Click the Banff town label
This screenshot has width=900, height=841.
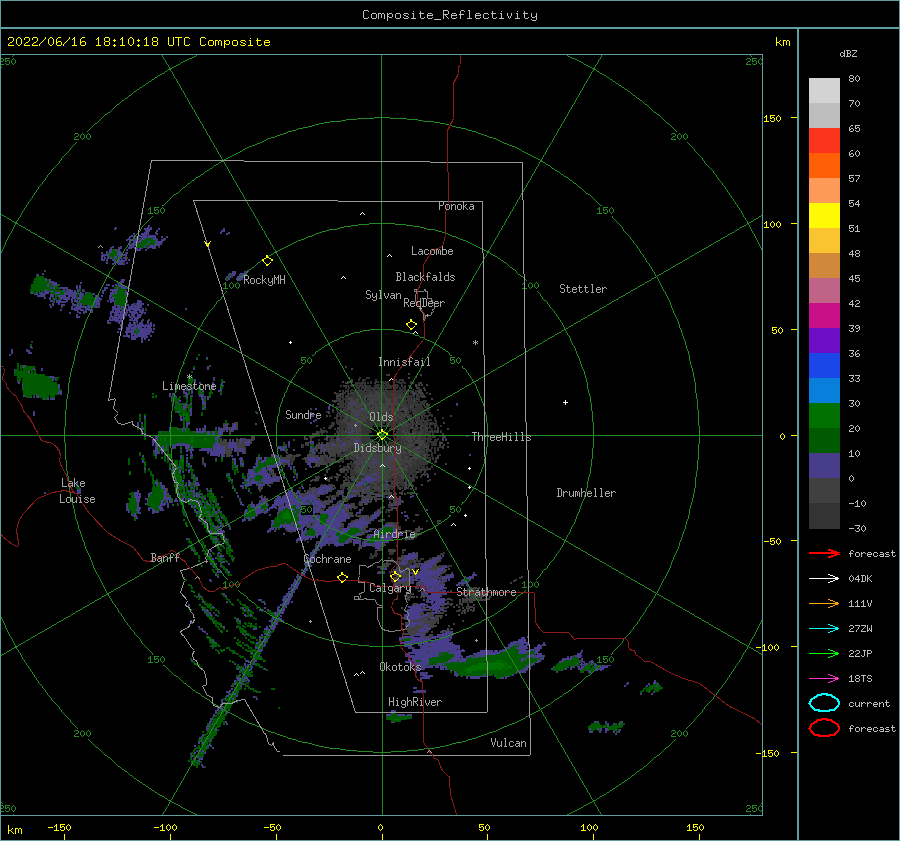(x=165, y=557)
